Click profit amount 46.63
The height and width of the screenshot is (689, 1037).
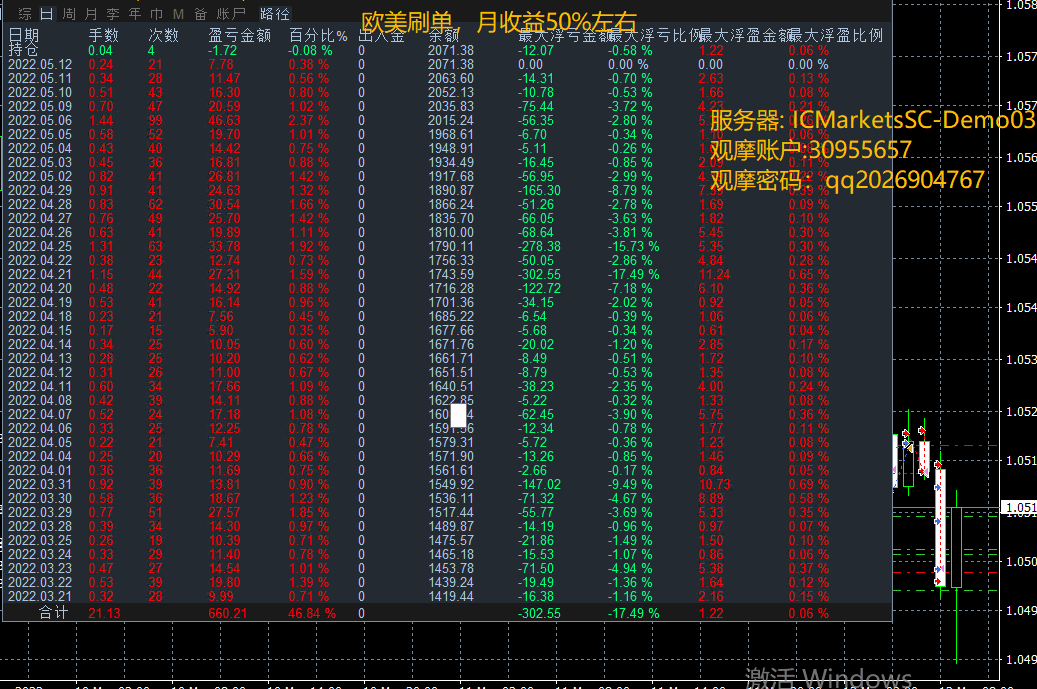click(x=224, y=120)
